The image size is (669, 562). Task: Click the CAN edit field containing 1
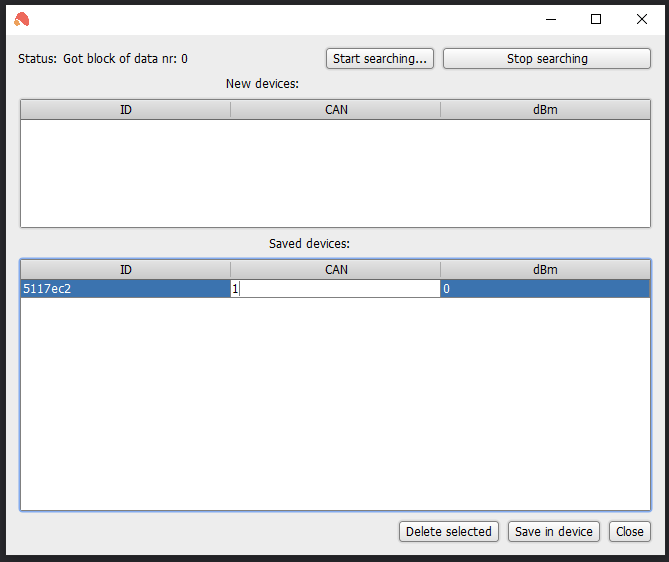click(x=335, y=289)
